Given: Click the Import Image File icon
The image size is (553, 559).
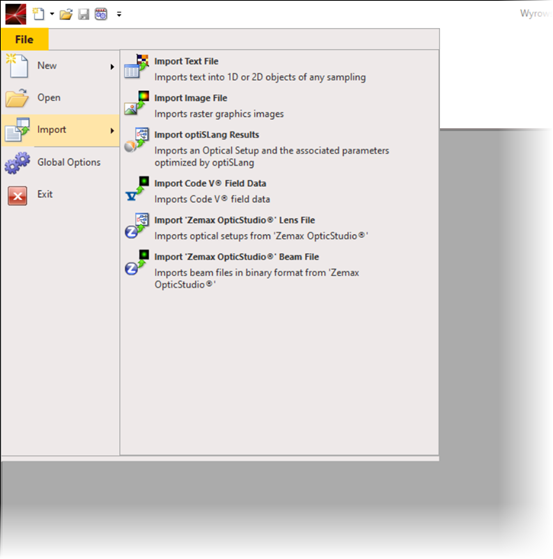Looking at the screenshot, I should [137, 103].
